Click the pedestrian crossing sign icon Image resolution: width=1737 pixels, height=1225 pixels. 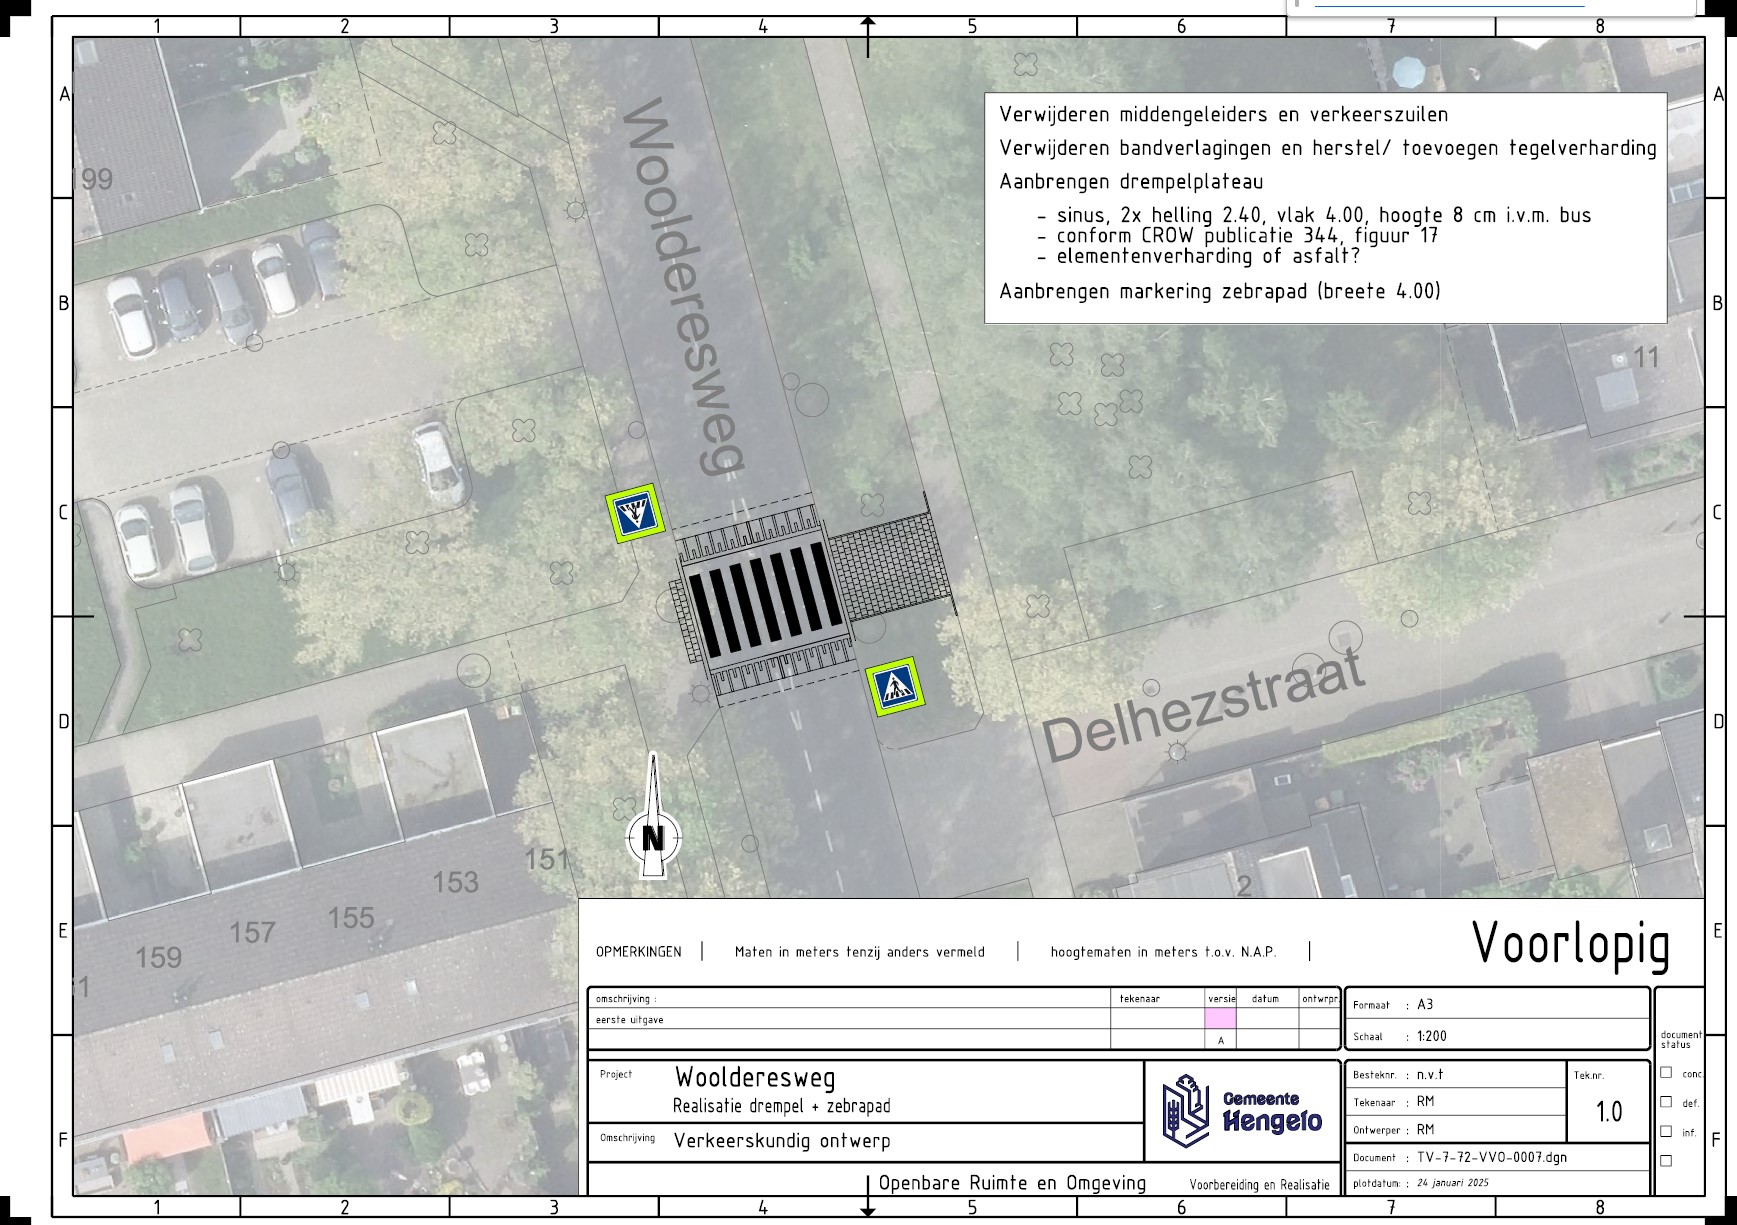pos(895,687)
